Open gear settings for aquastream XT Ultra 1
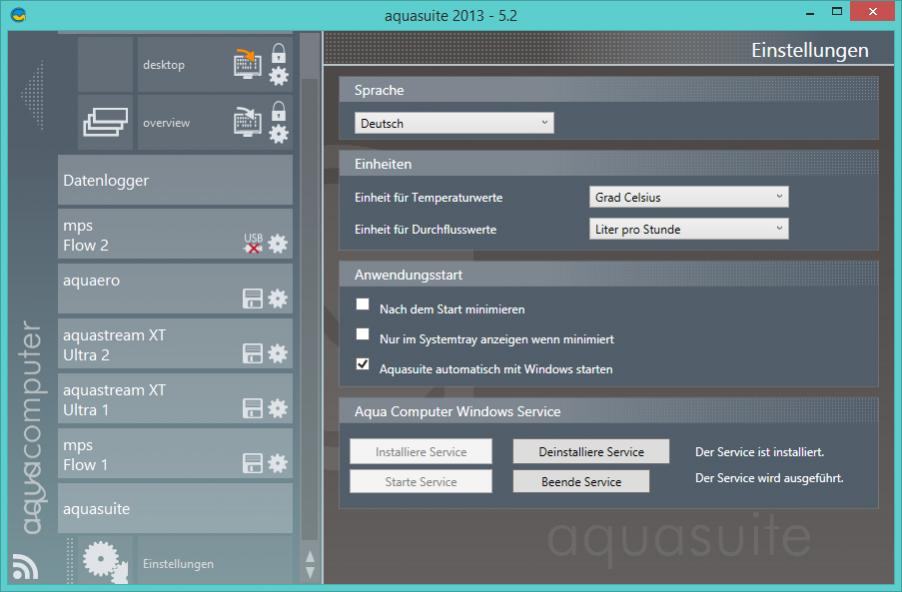 pos(278,408)
